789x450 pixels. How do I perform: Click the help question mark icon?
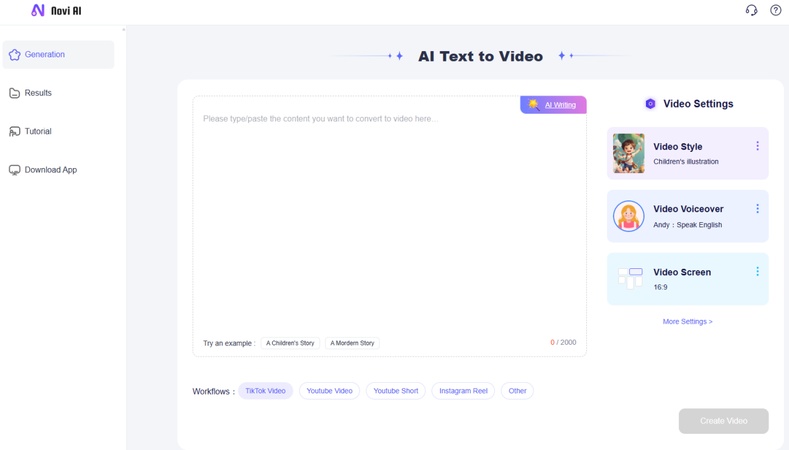775,11
